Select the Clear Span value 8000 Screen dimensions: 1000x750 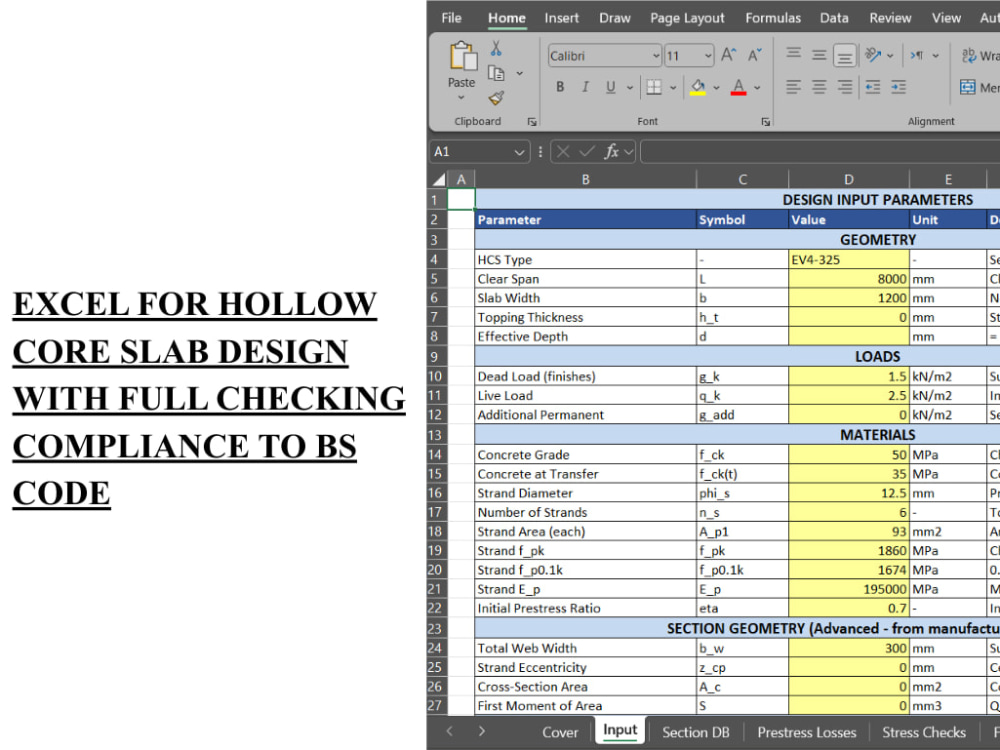(x=849, y=279)
